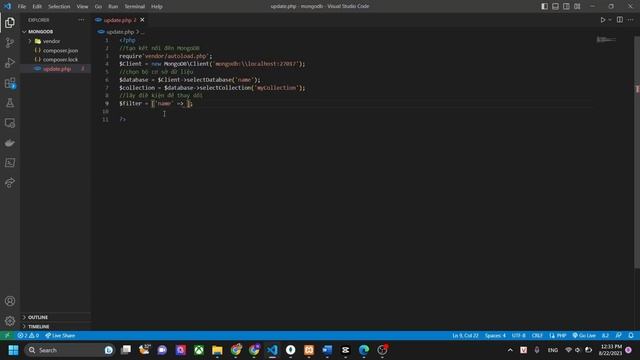Viewport: 640px width, 360px height.
Task: Click the Ln 9, Col 22 position indicator
Action: tap(465, 336)
